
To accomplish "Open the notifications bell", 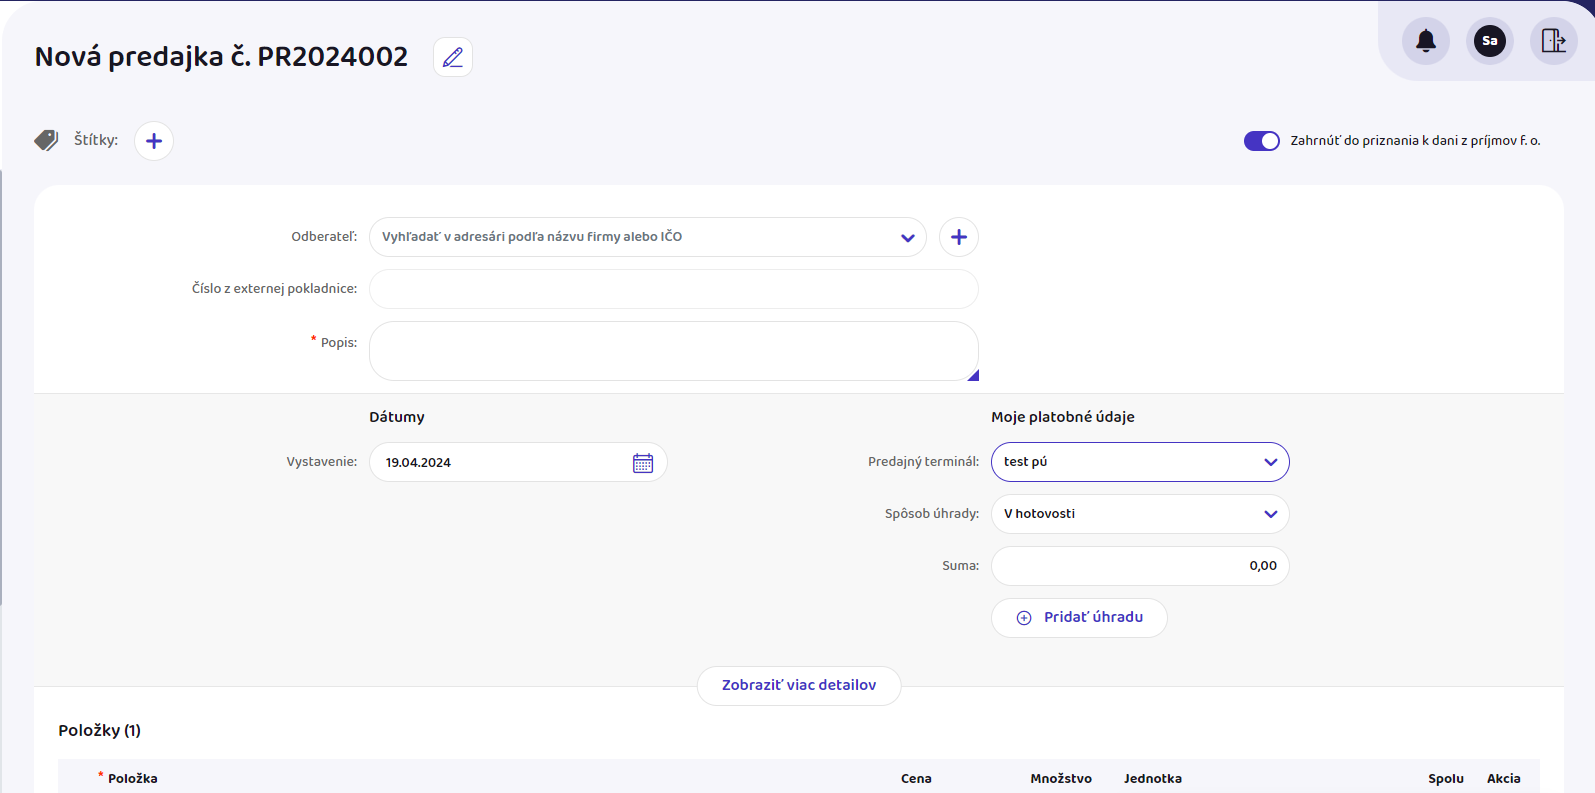I will tap(1425, 41).
